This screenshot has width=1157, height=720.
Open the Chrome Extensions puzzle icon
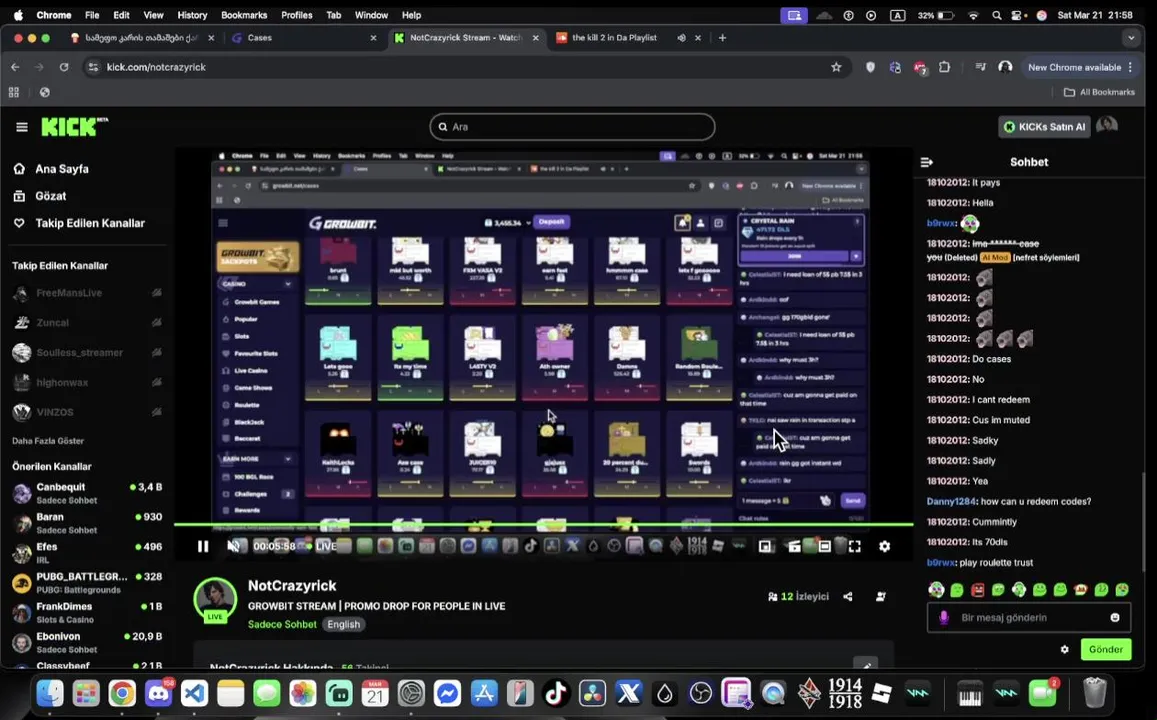click(x=944, y=67)
